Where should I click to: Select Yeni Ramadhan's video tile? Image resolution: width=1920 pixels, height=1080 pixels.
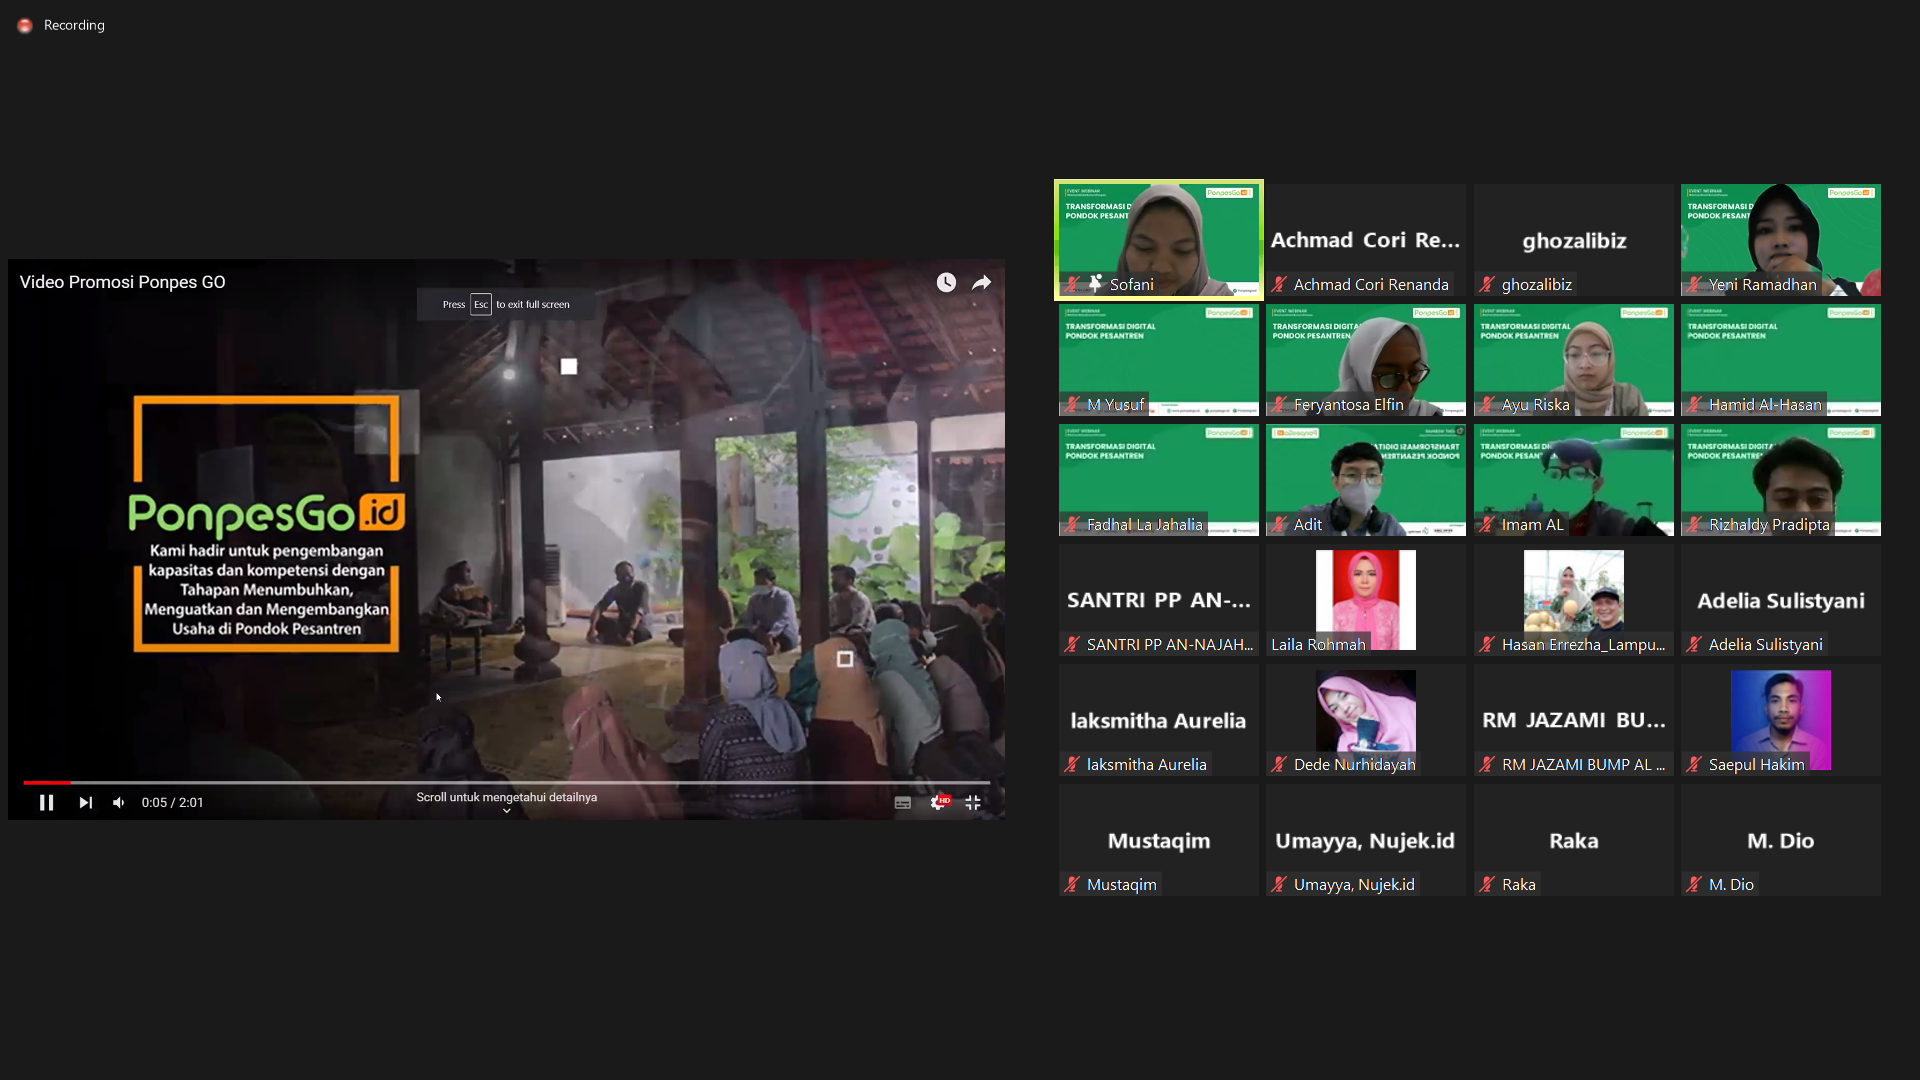coord(1781,240)
